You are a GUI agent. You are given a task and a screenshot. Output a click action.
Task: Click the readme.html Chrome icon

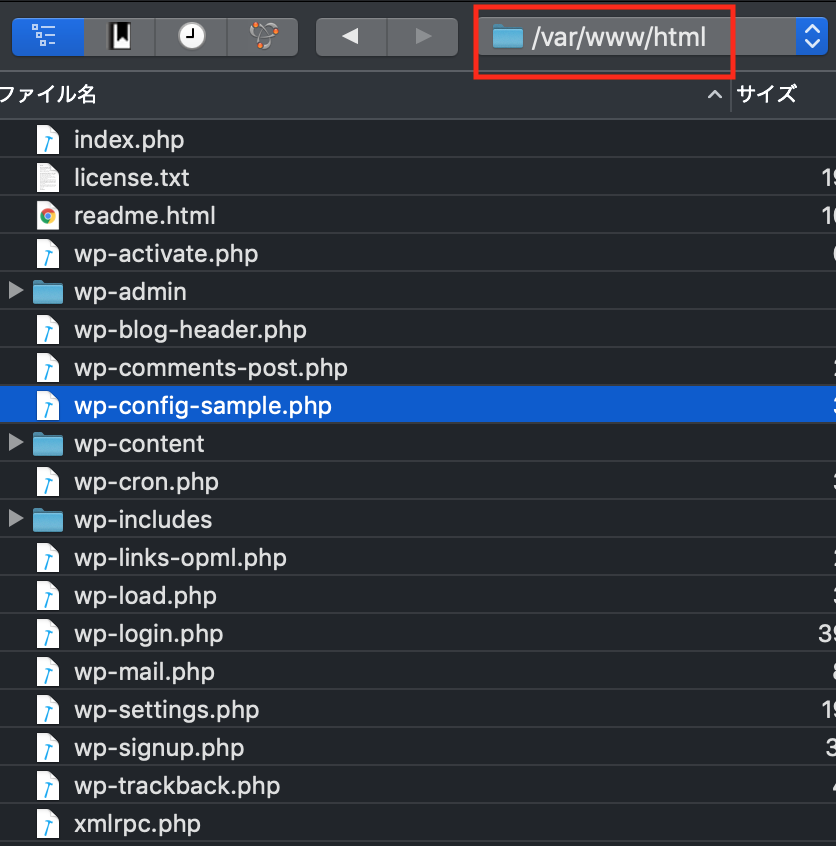coord(47,216)
